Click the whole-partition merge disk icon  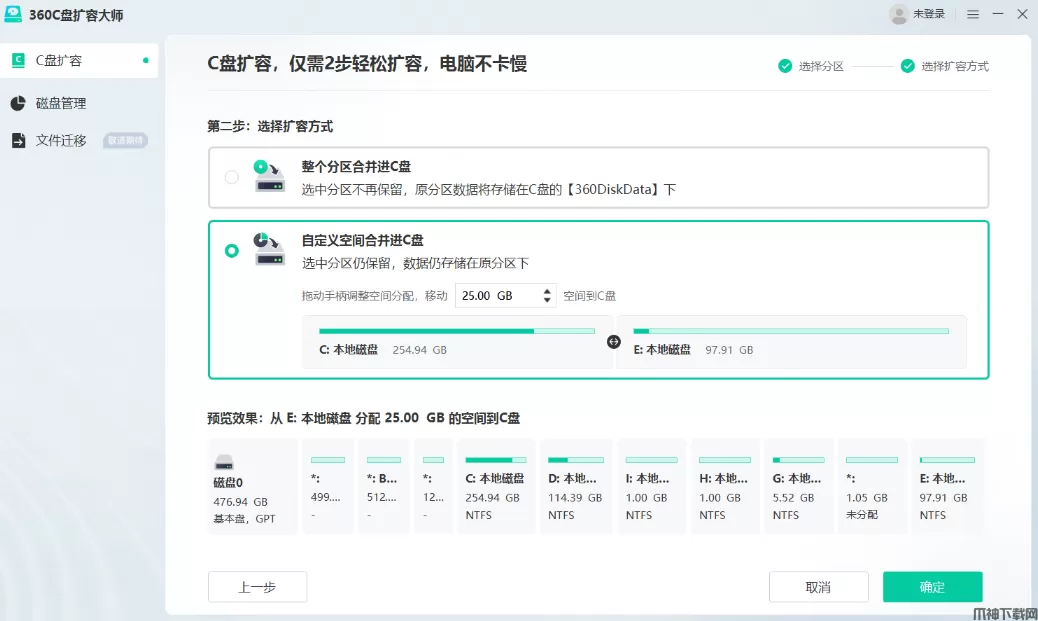pyautogui.click(x=269, y=177)
